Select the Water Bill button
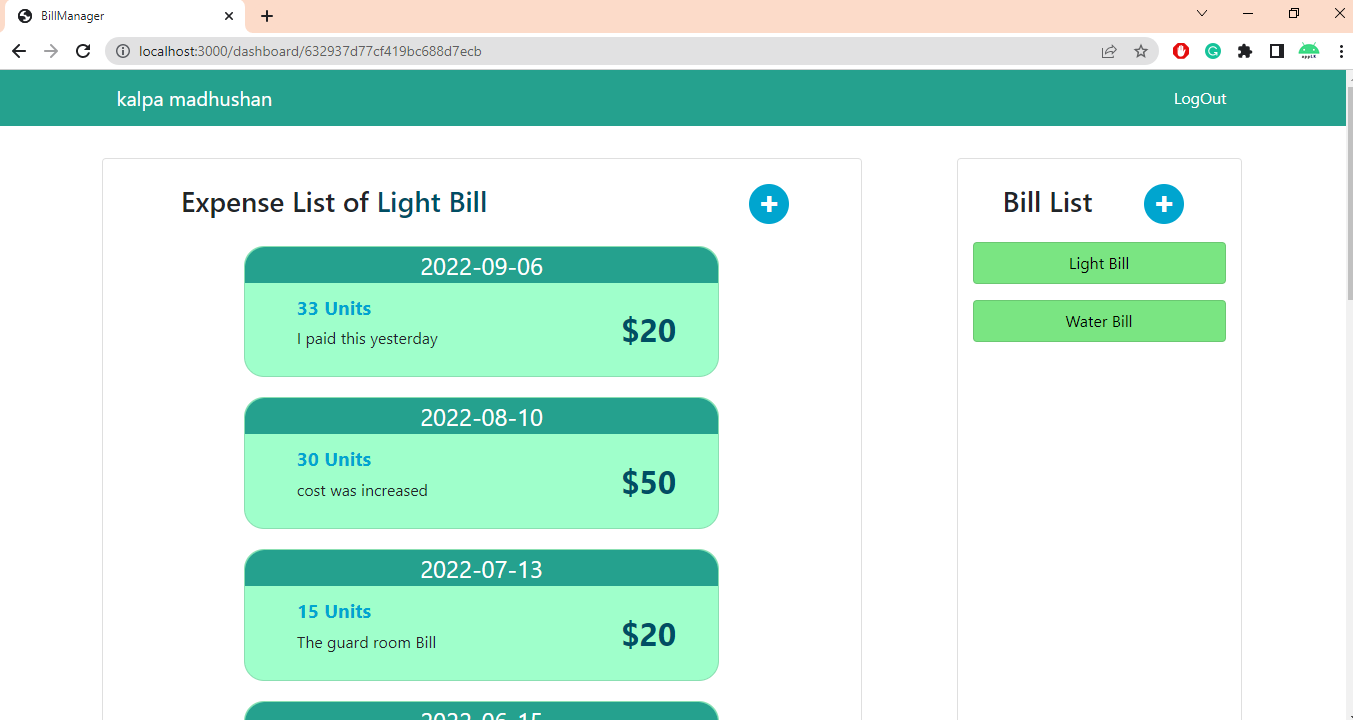The width and height of the screenshot is (1353, 720). coord(1099,321)
